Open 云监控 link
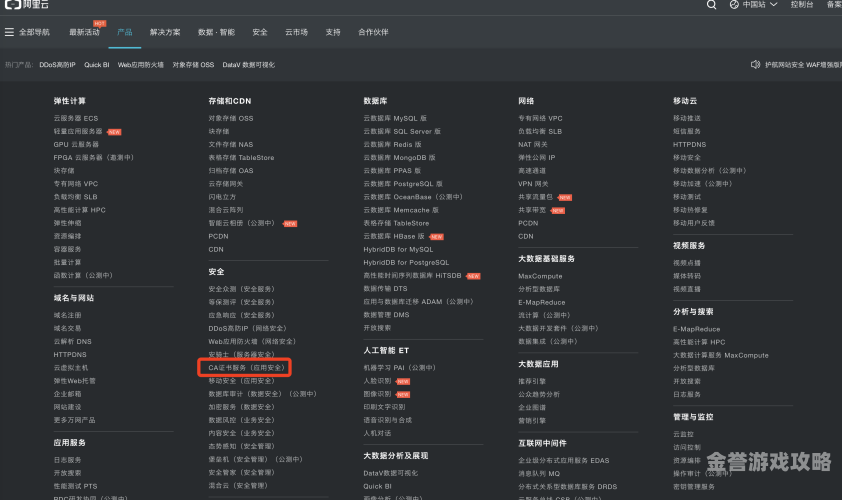Image resolution: width=842 pixels, height=500 pixels. (x=683, y=434)
